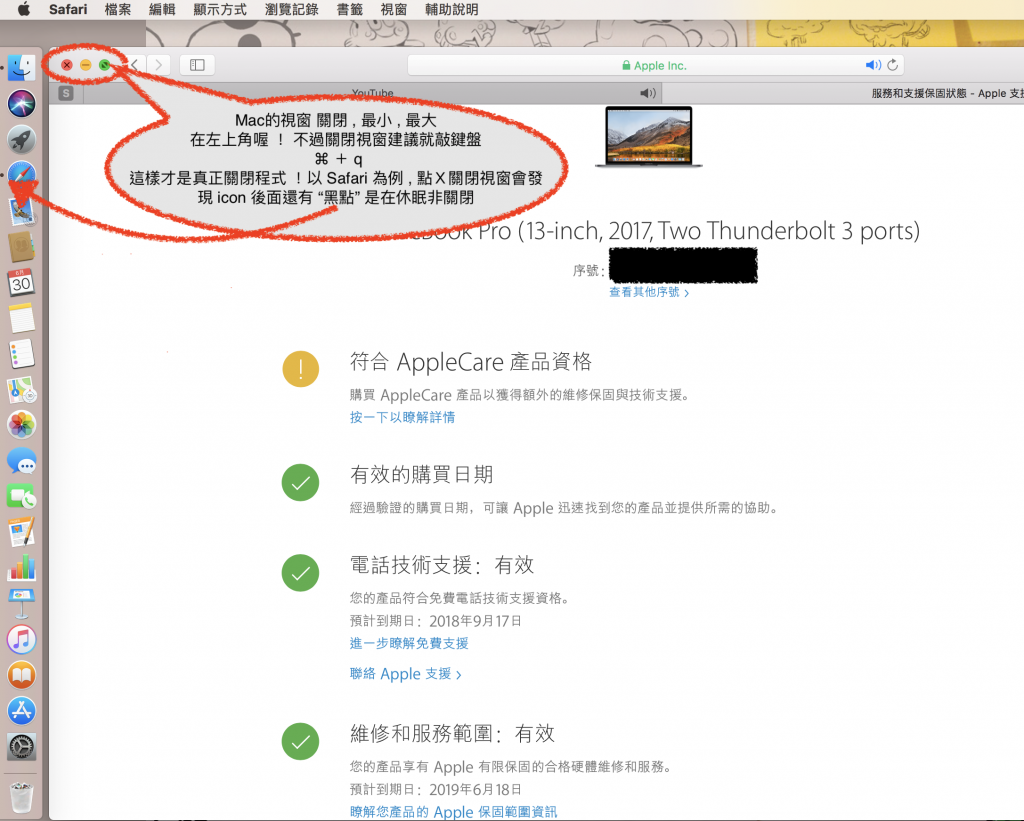
Task: Click the 預計到期日: 2018年9月17日 text
Action: [436, 621]
